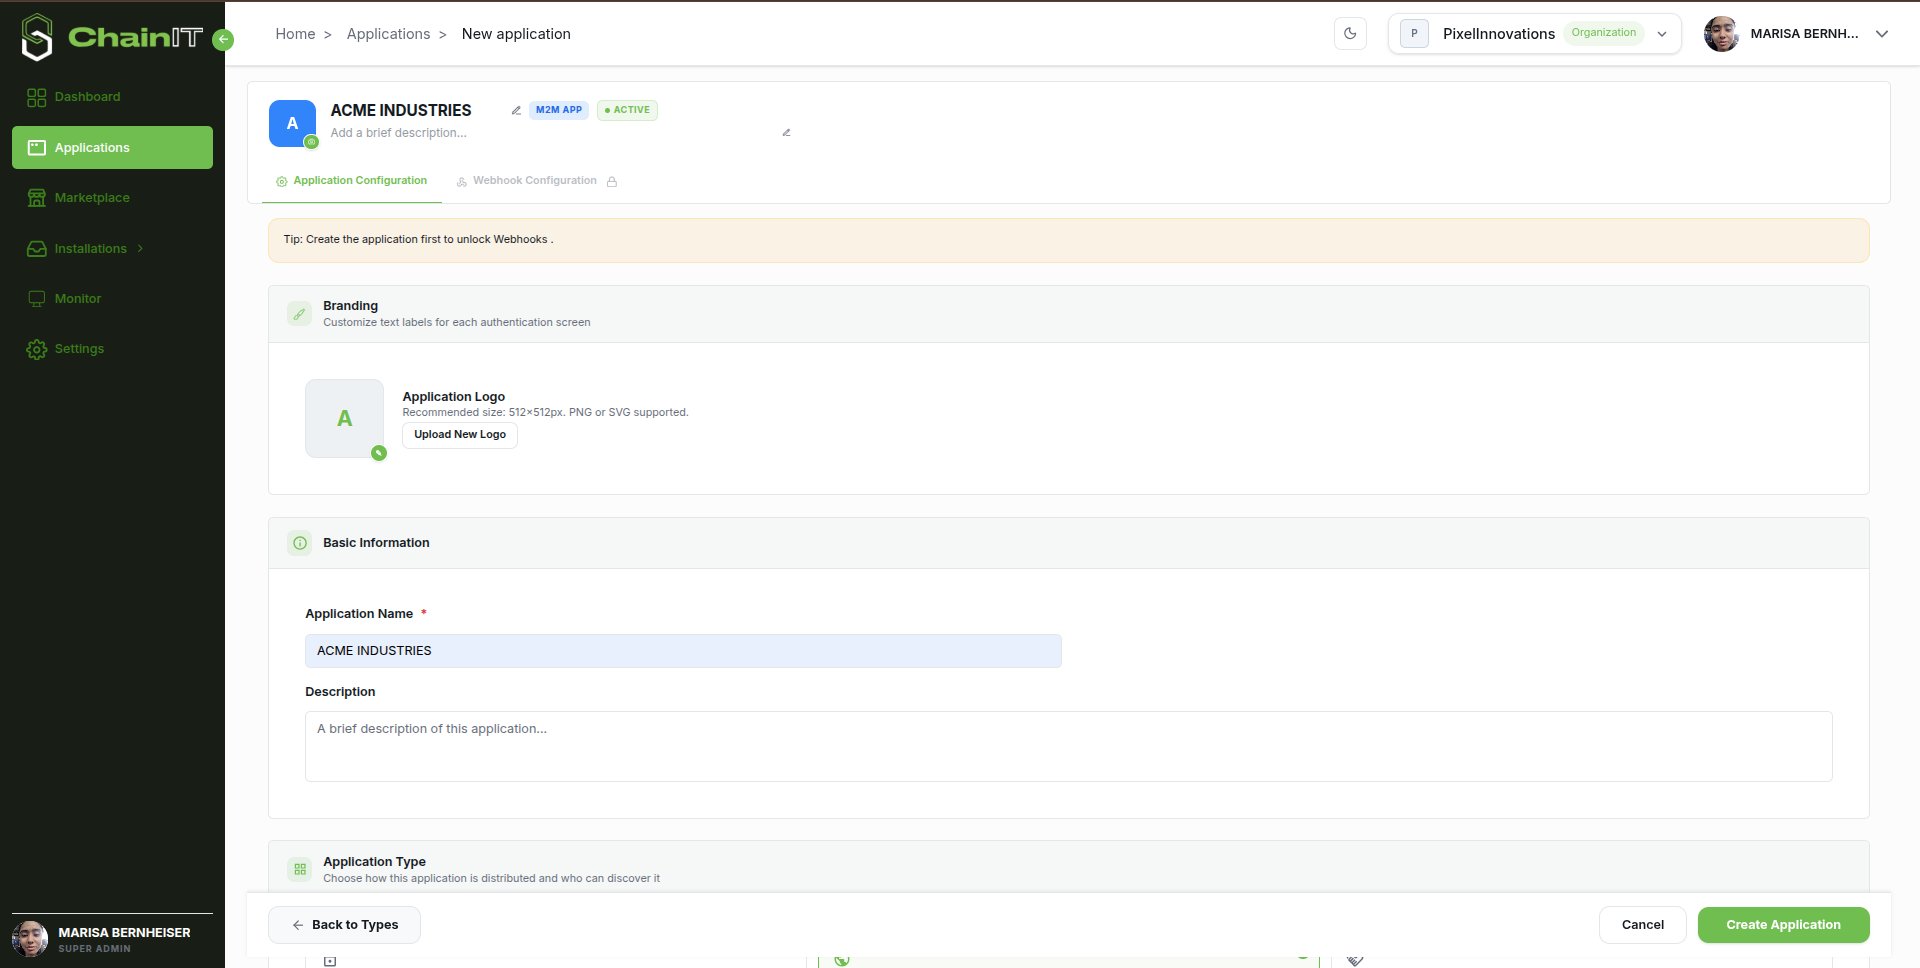Go Back to Types
The image size is (1920, 968).
pos(344,925)
